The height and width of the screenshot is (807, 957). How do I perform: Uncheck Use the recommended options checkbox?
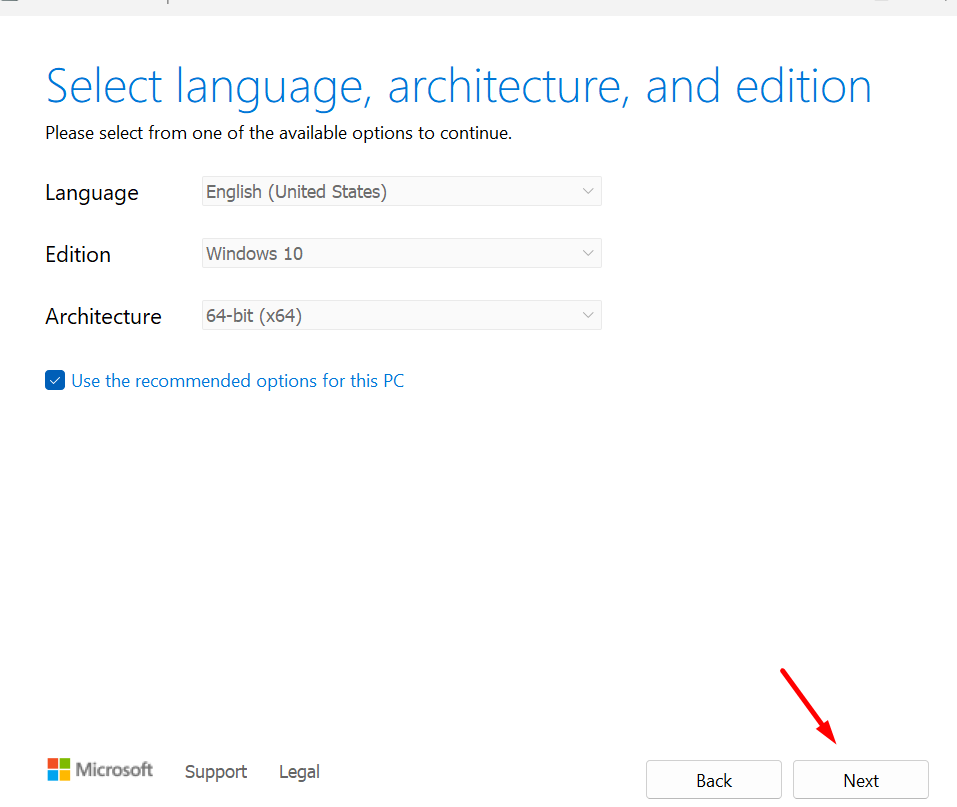(x=55, y=380)
